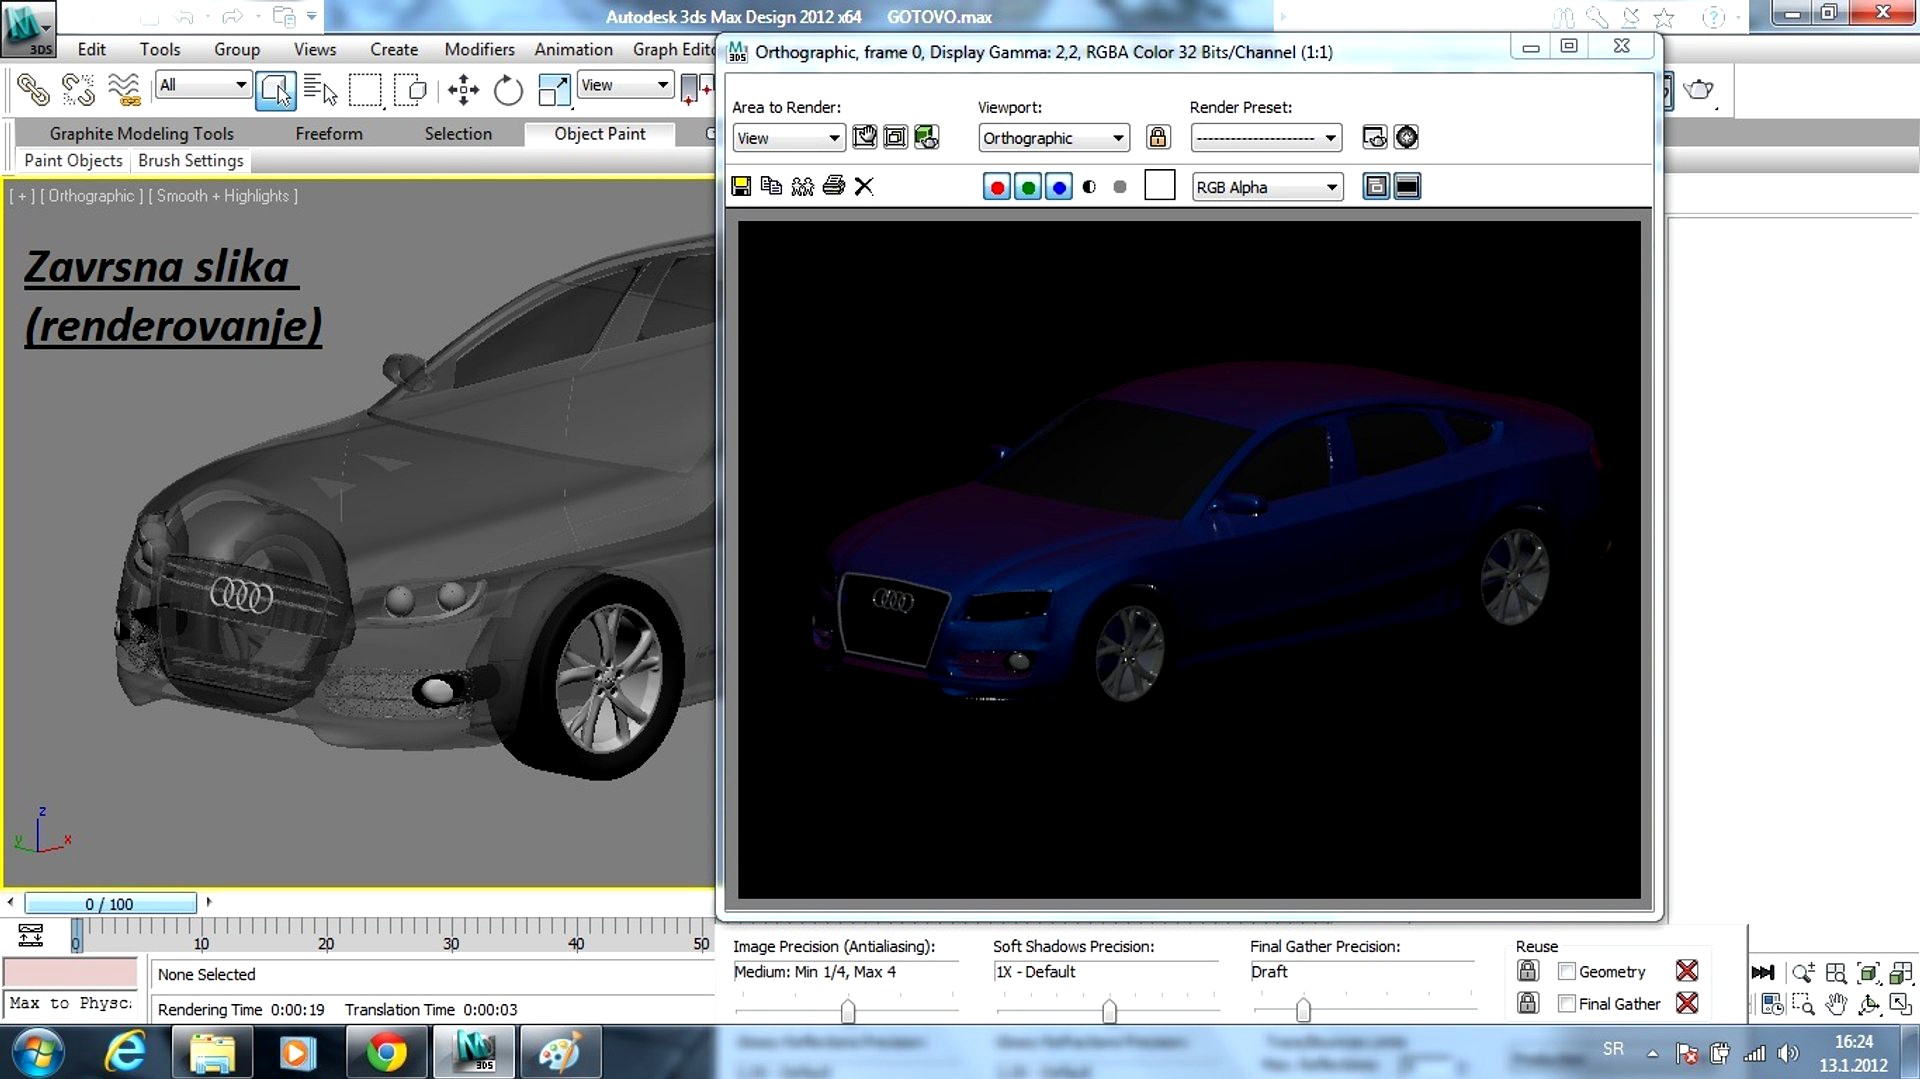Copy the rendered image to clipboard

(771, 186)
